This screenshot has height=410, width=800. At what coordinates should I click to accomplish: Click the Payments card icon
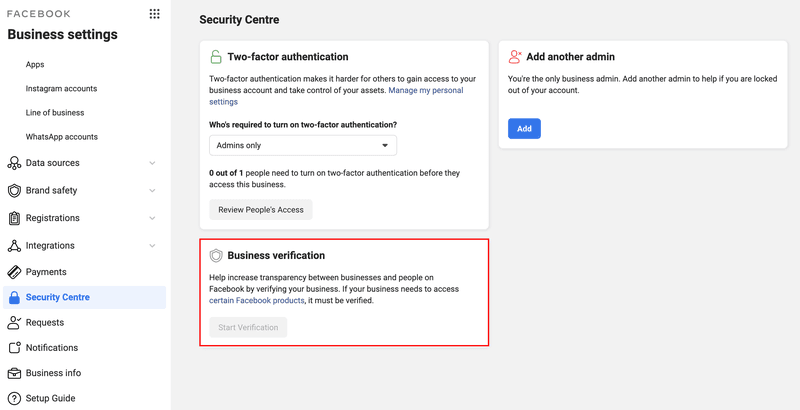(x=14, y=272)
